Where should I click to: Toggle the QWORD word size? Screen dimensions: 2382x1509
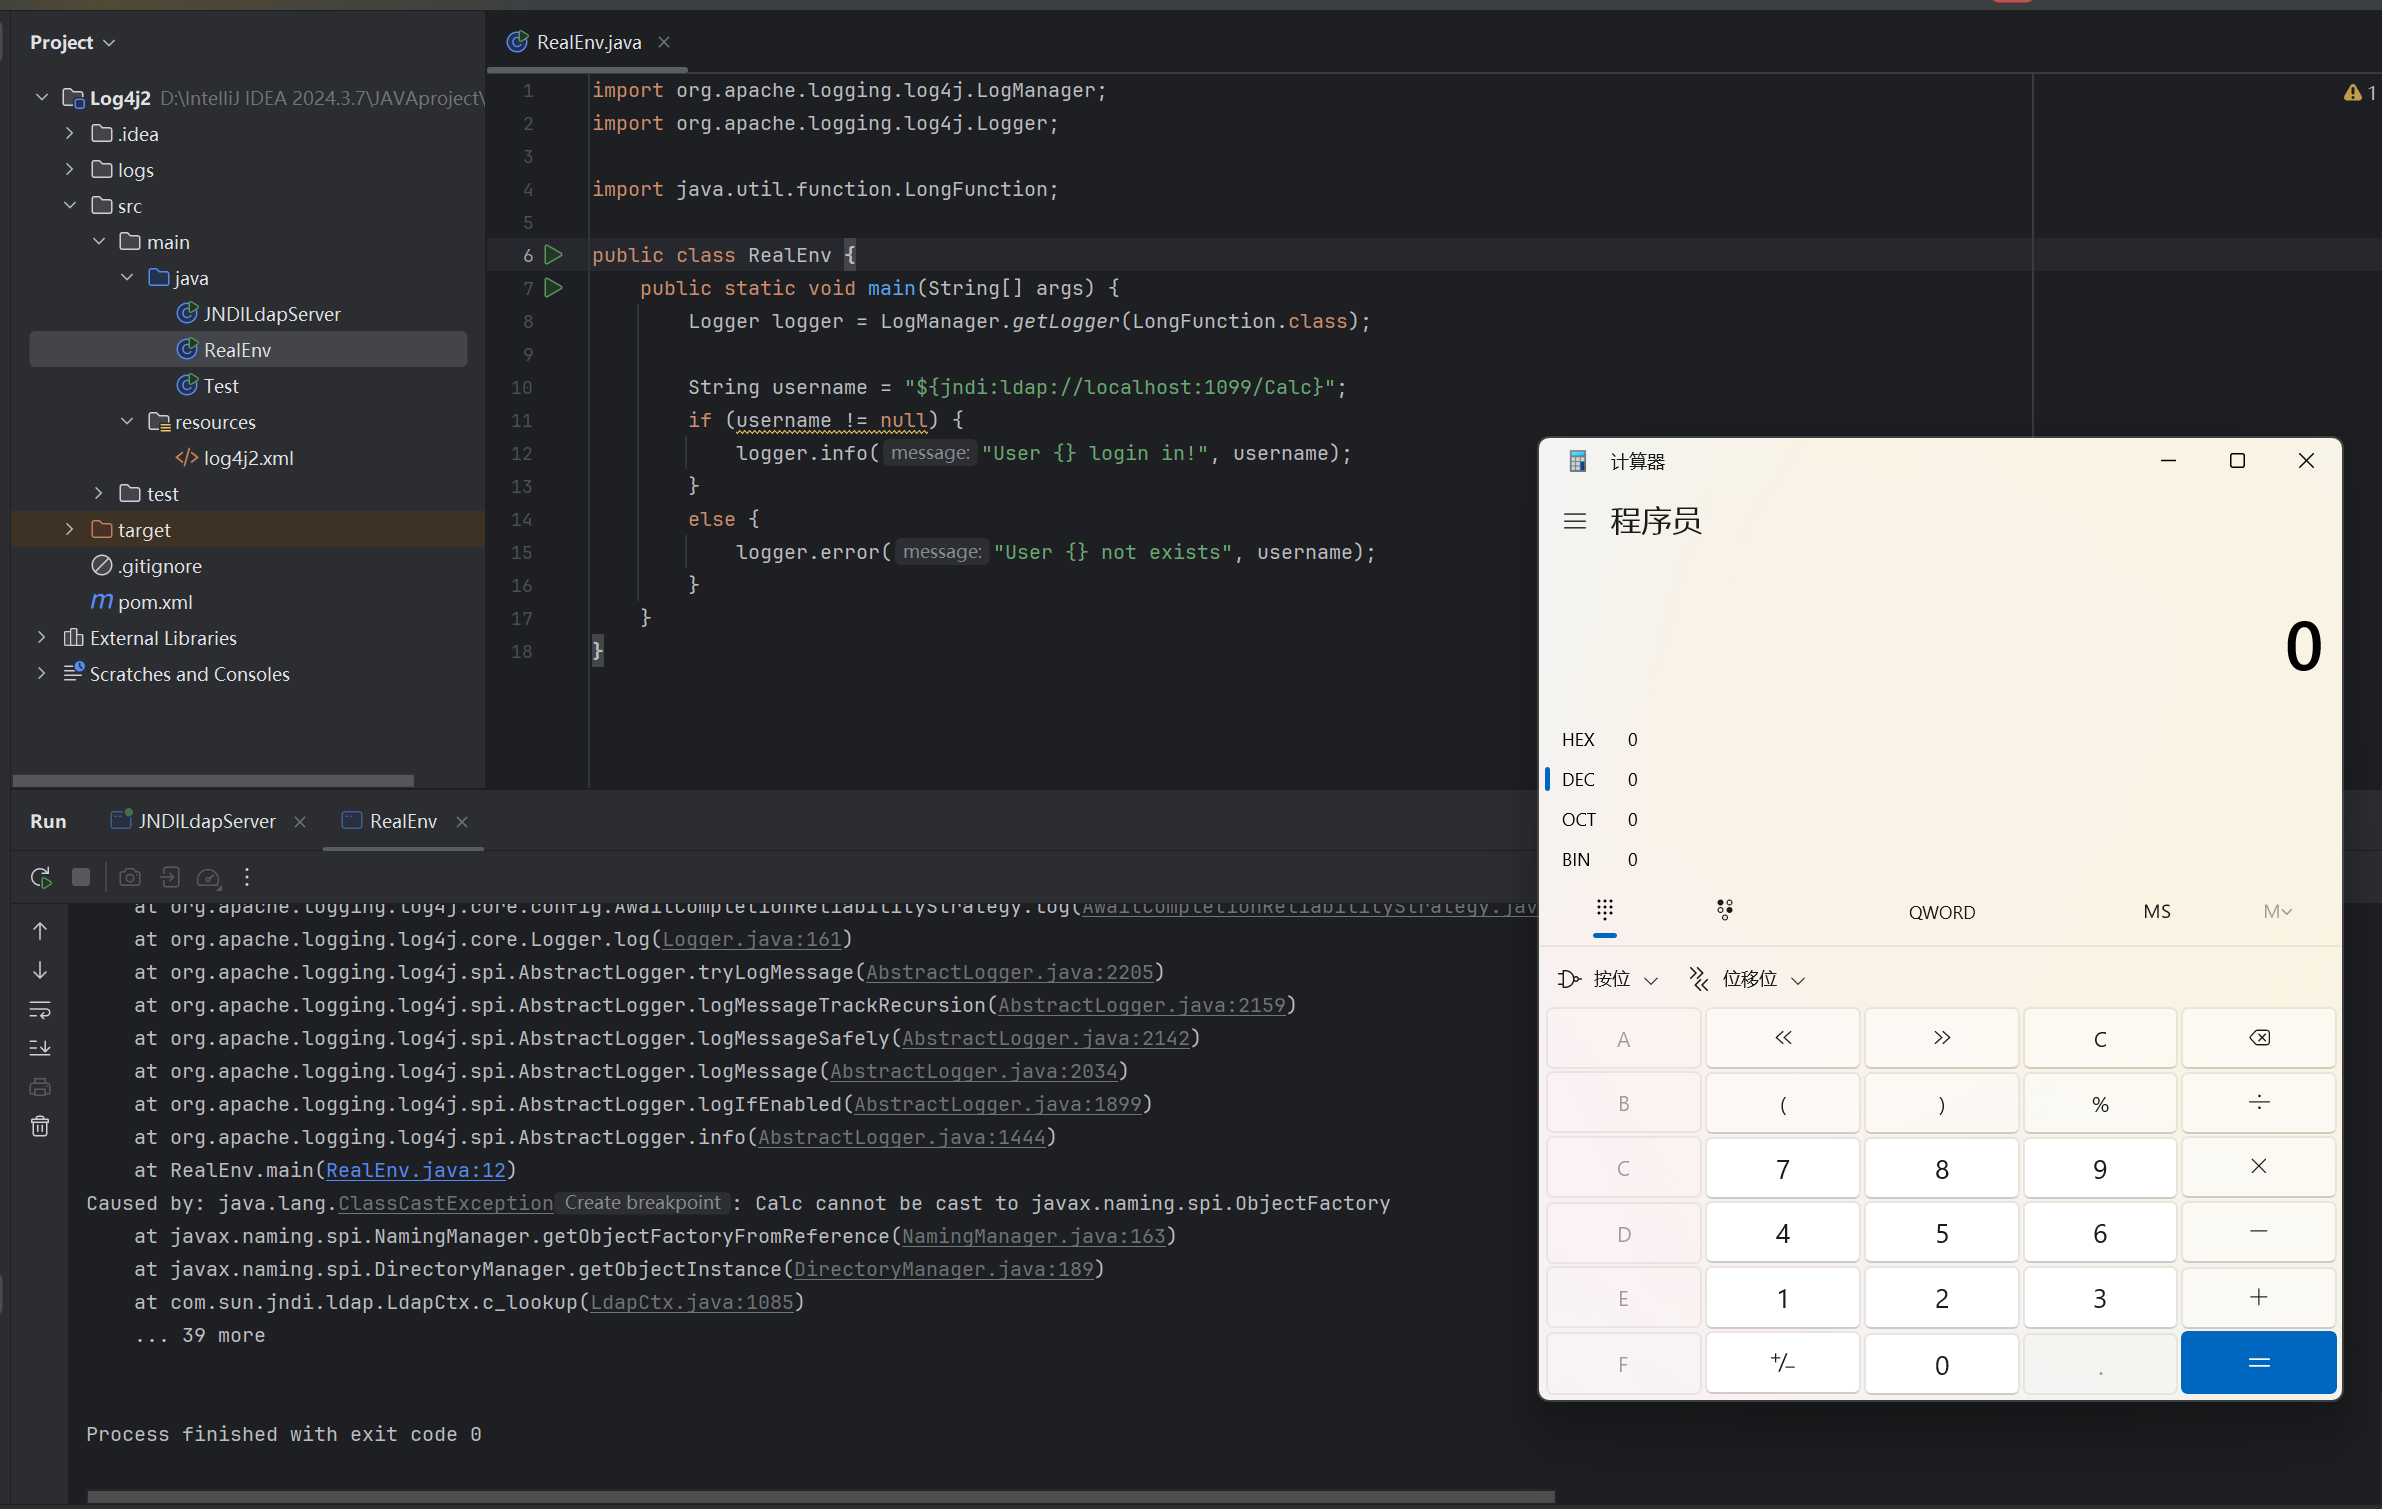(x=1942, y=912)
